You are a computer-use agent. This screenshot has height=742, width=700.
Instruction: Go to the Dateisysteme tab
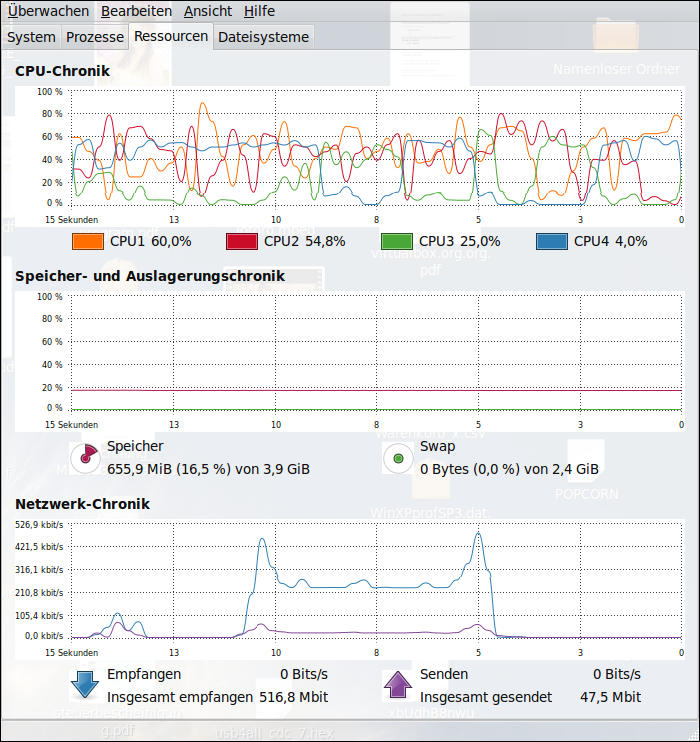263,37
